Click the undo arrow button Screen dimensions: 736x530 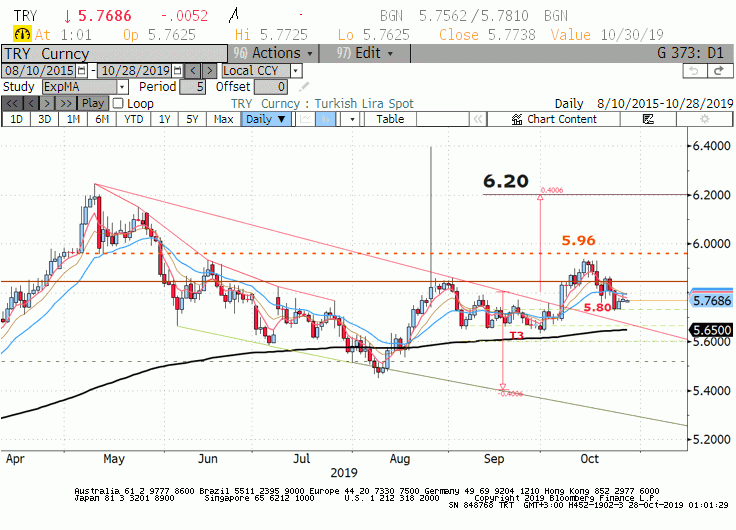click(694, 71)
